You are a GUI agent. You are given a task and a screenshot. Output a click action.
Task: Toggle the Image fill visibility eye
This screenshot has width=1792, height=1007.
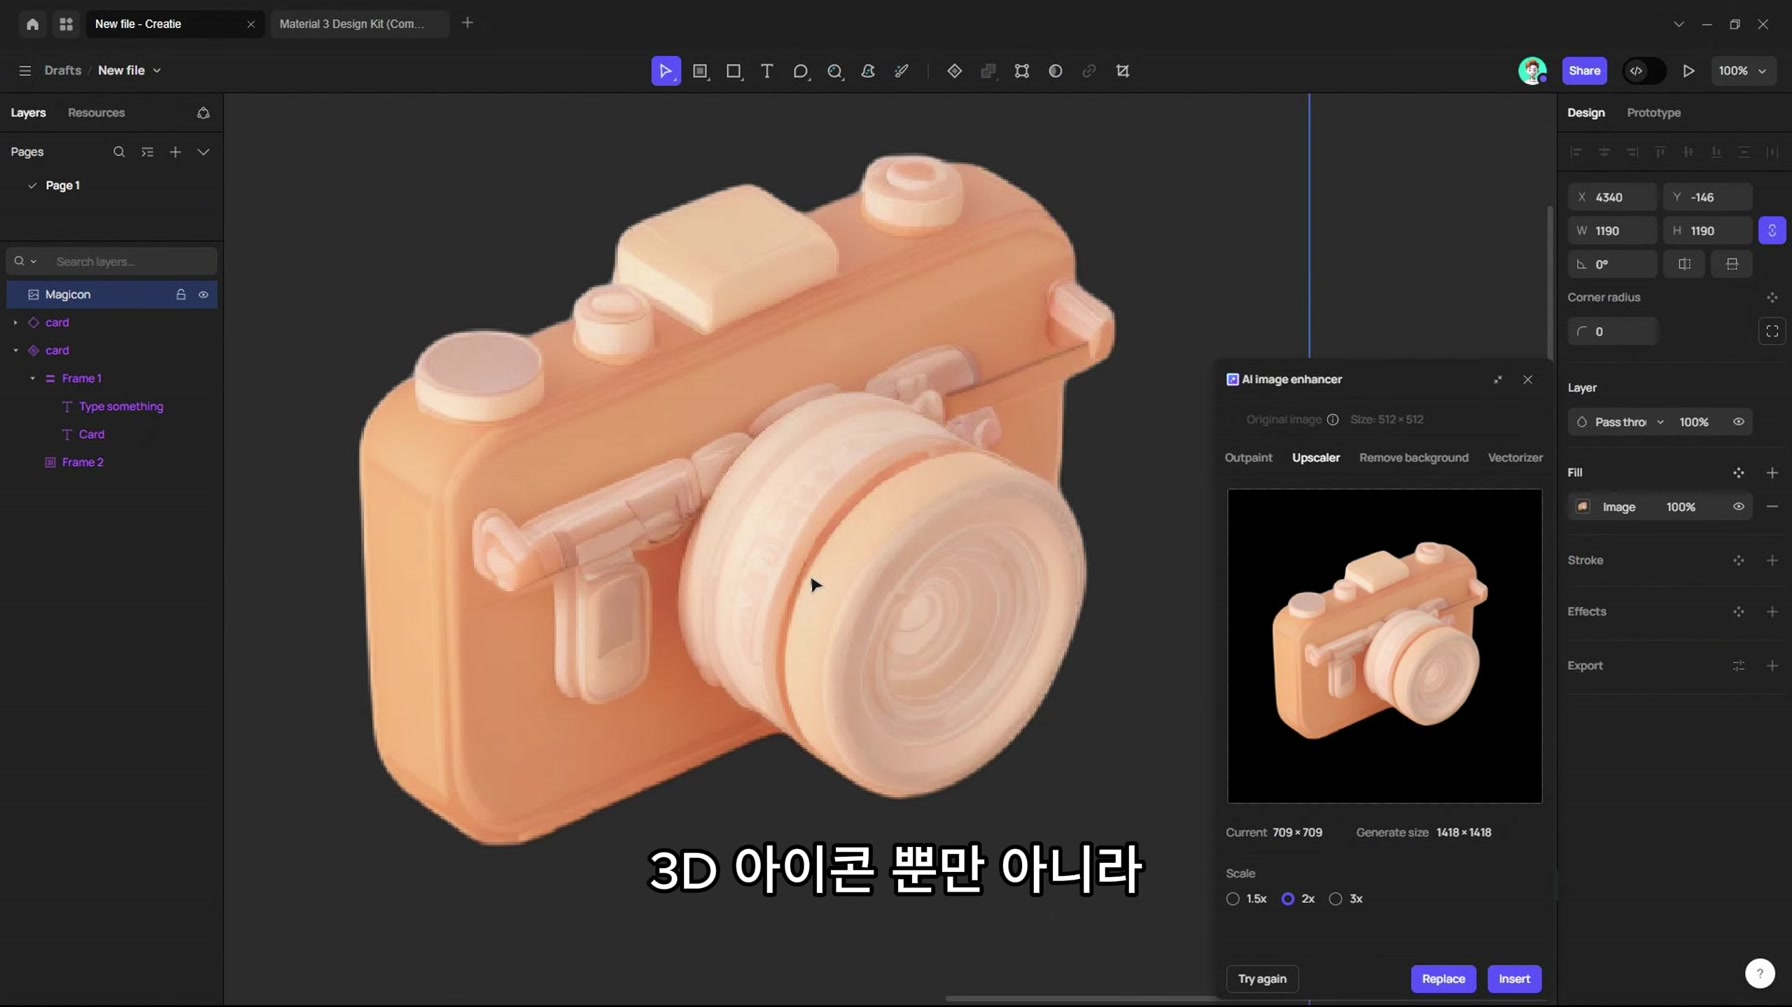click(x=1738, y=507)
